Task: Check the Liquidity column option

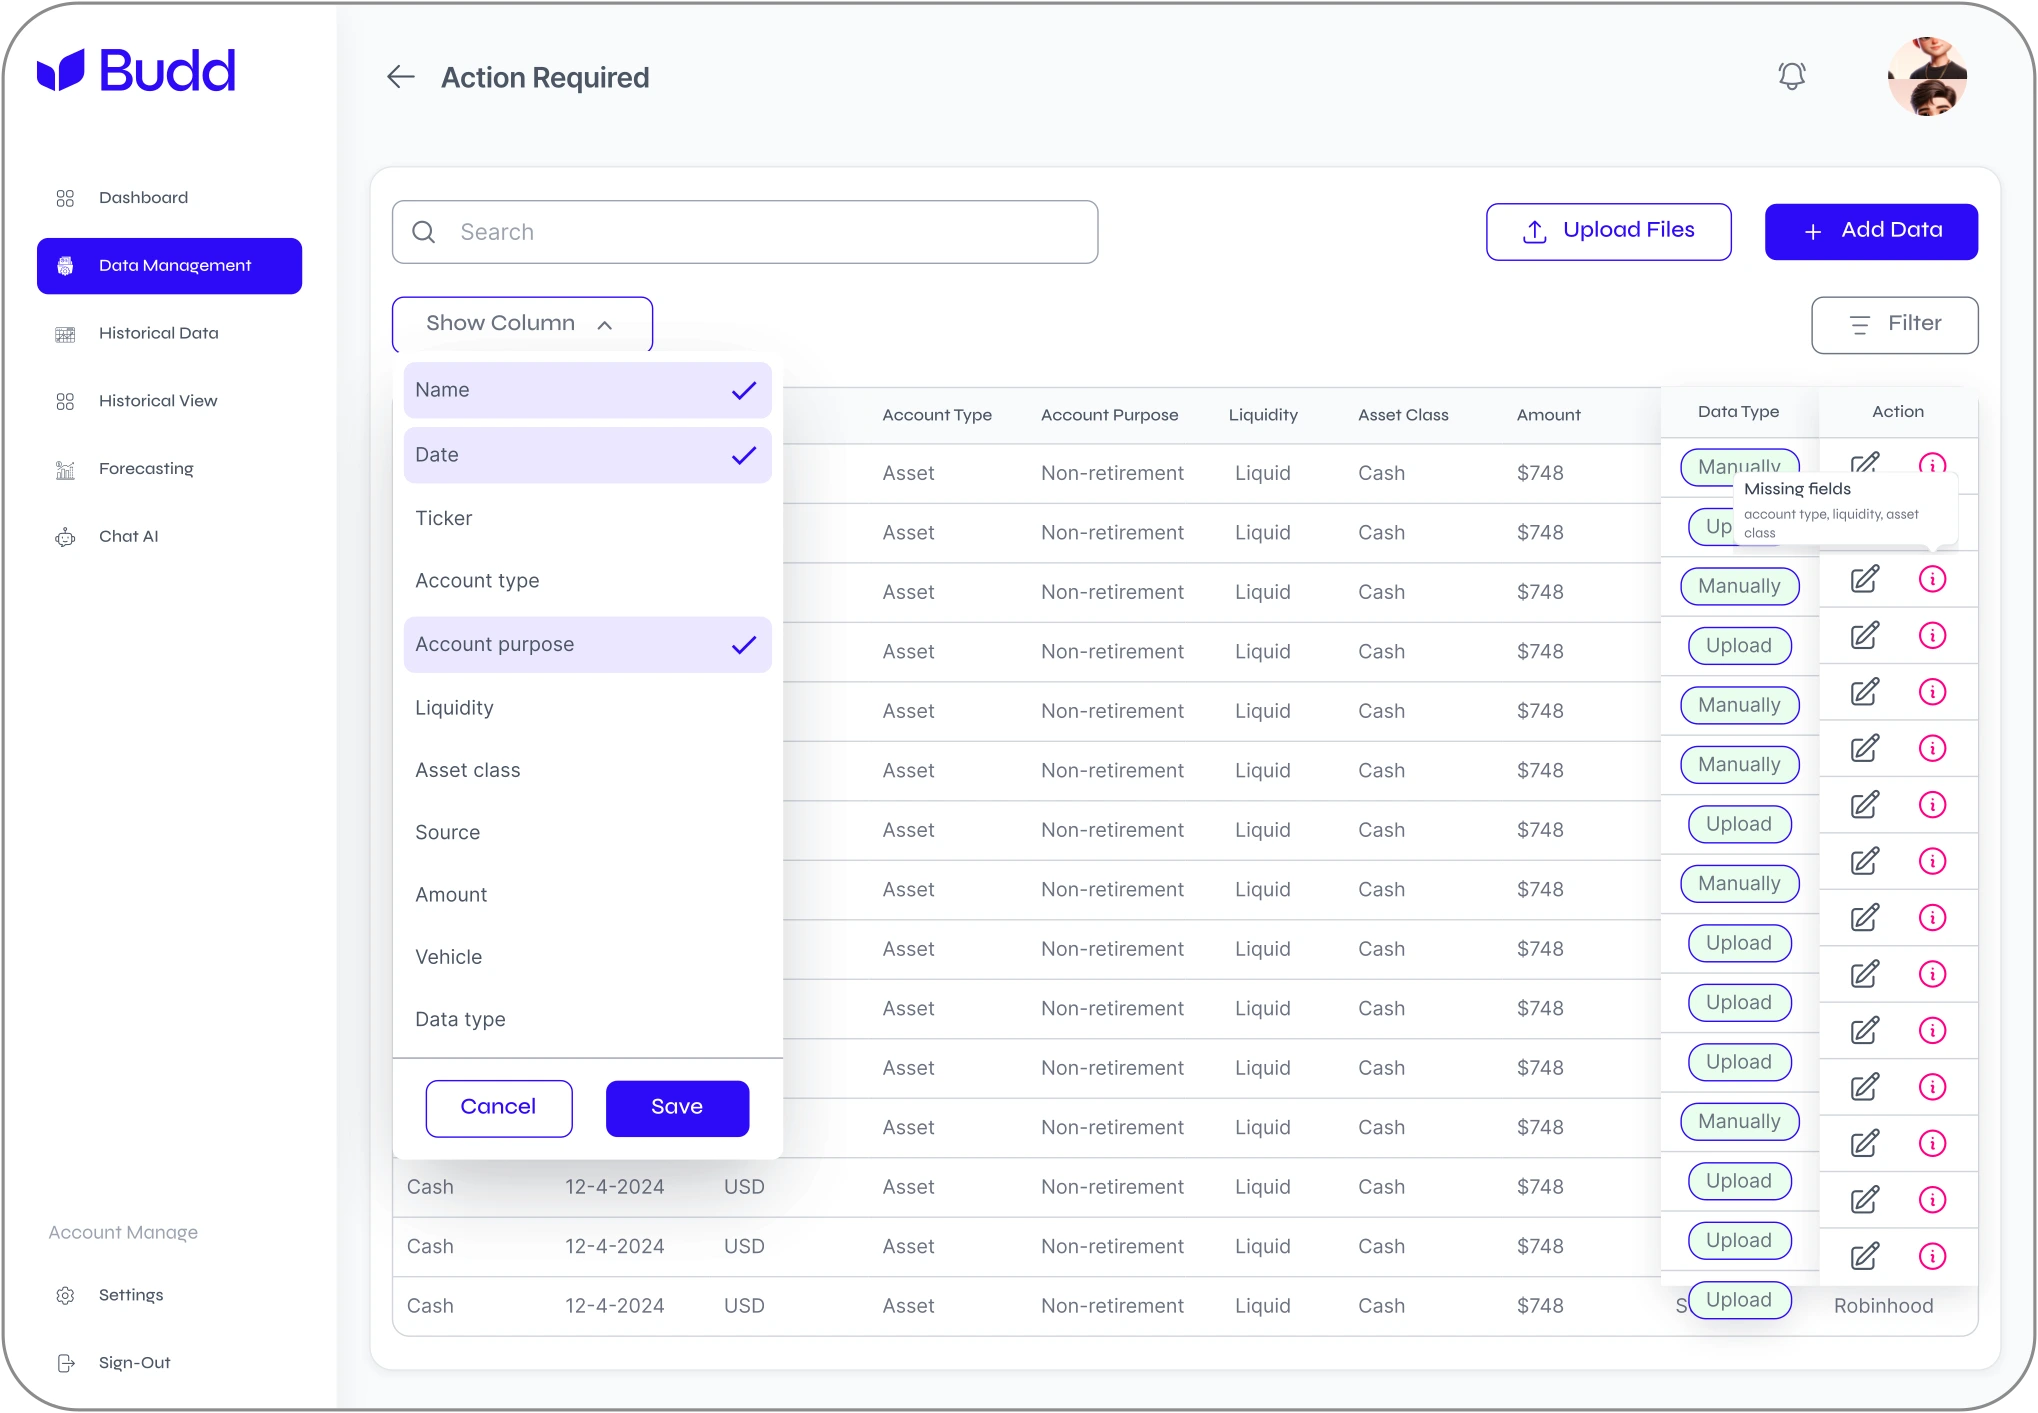Action: tap(587, 708)
